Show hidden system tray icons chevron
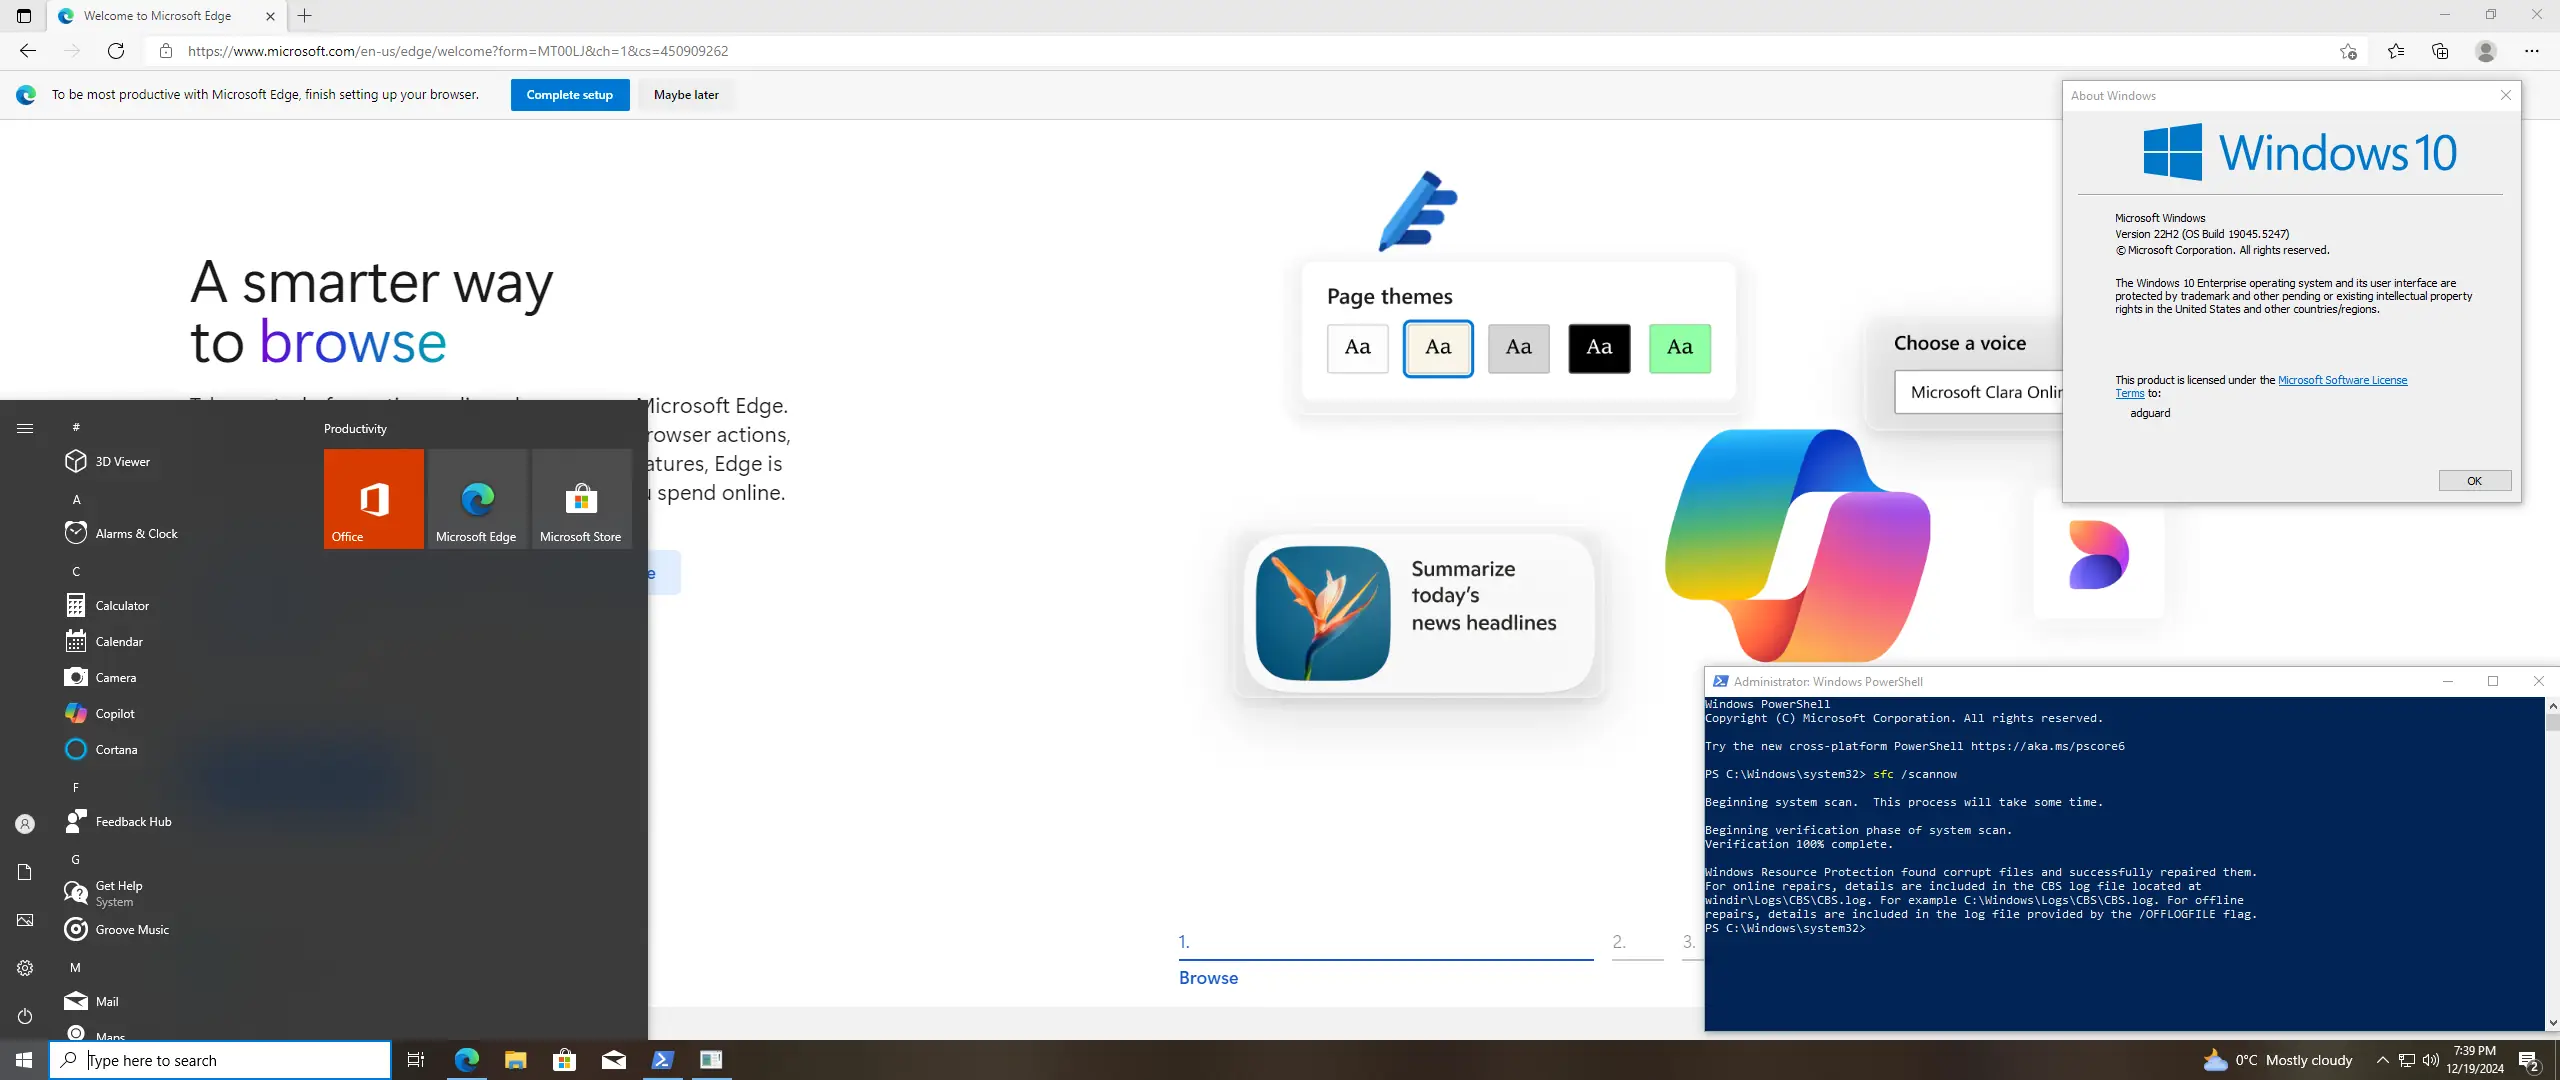Screen dimensions: 2560x1080 click(2382, 1060)
